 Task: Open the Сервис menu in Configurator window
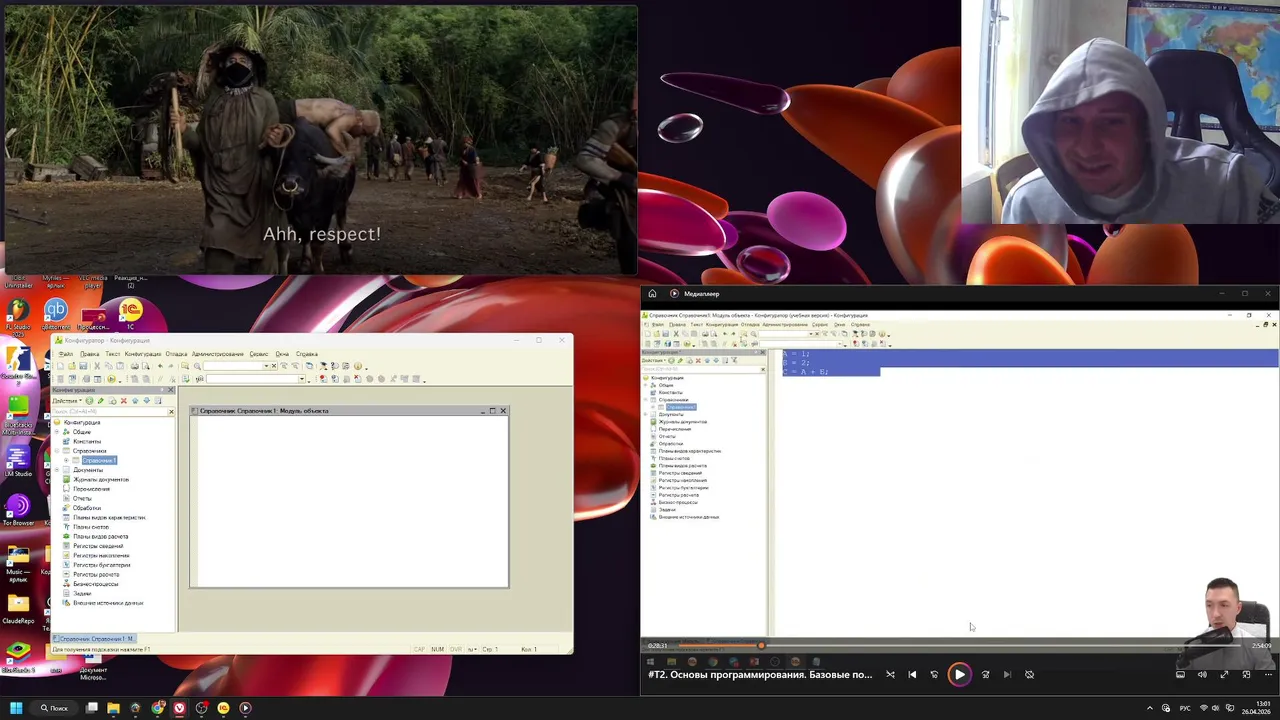pos(259,354)
